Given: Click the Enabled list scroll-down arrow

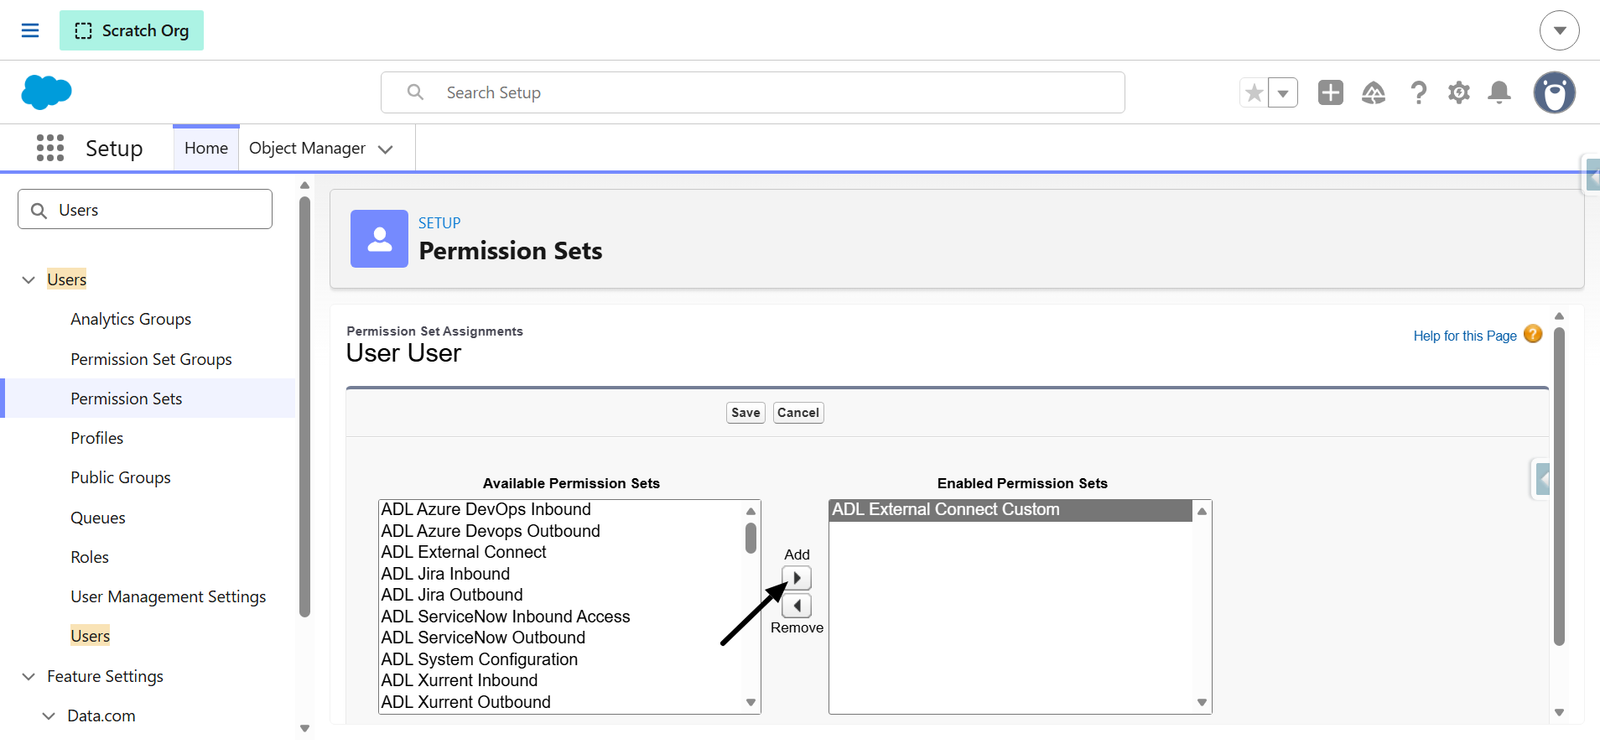Looking at the screenshot, I should pos(1202,703).
